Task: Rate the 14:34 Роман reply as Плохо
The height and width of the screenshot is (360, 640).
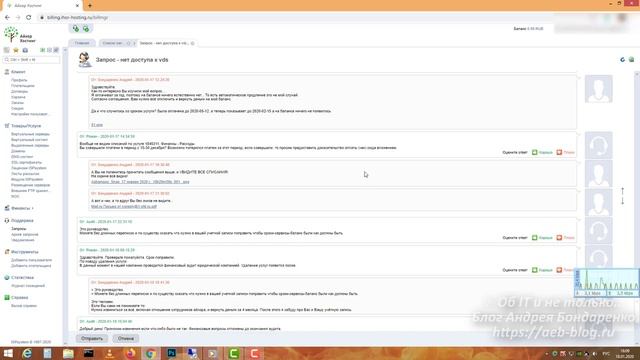Action: 565,152
